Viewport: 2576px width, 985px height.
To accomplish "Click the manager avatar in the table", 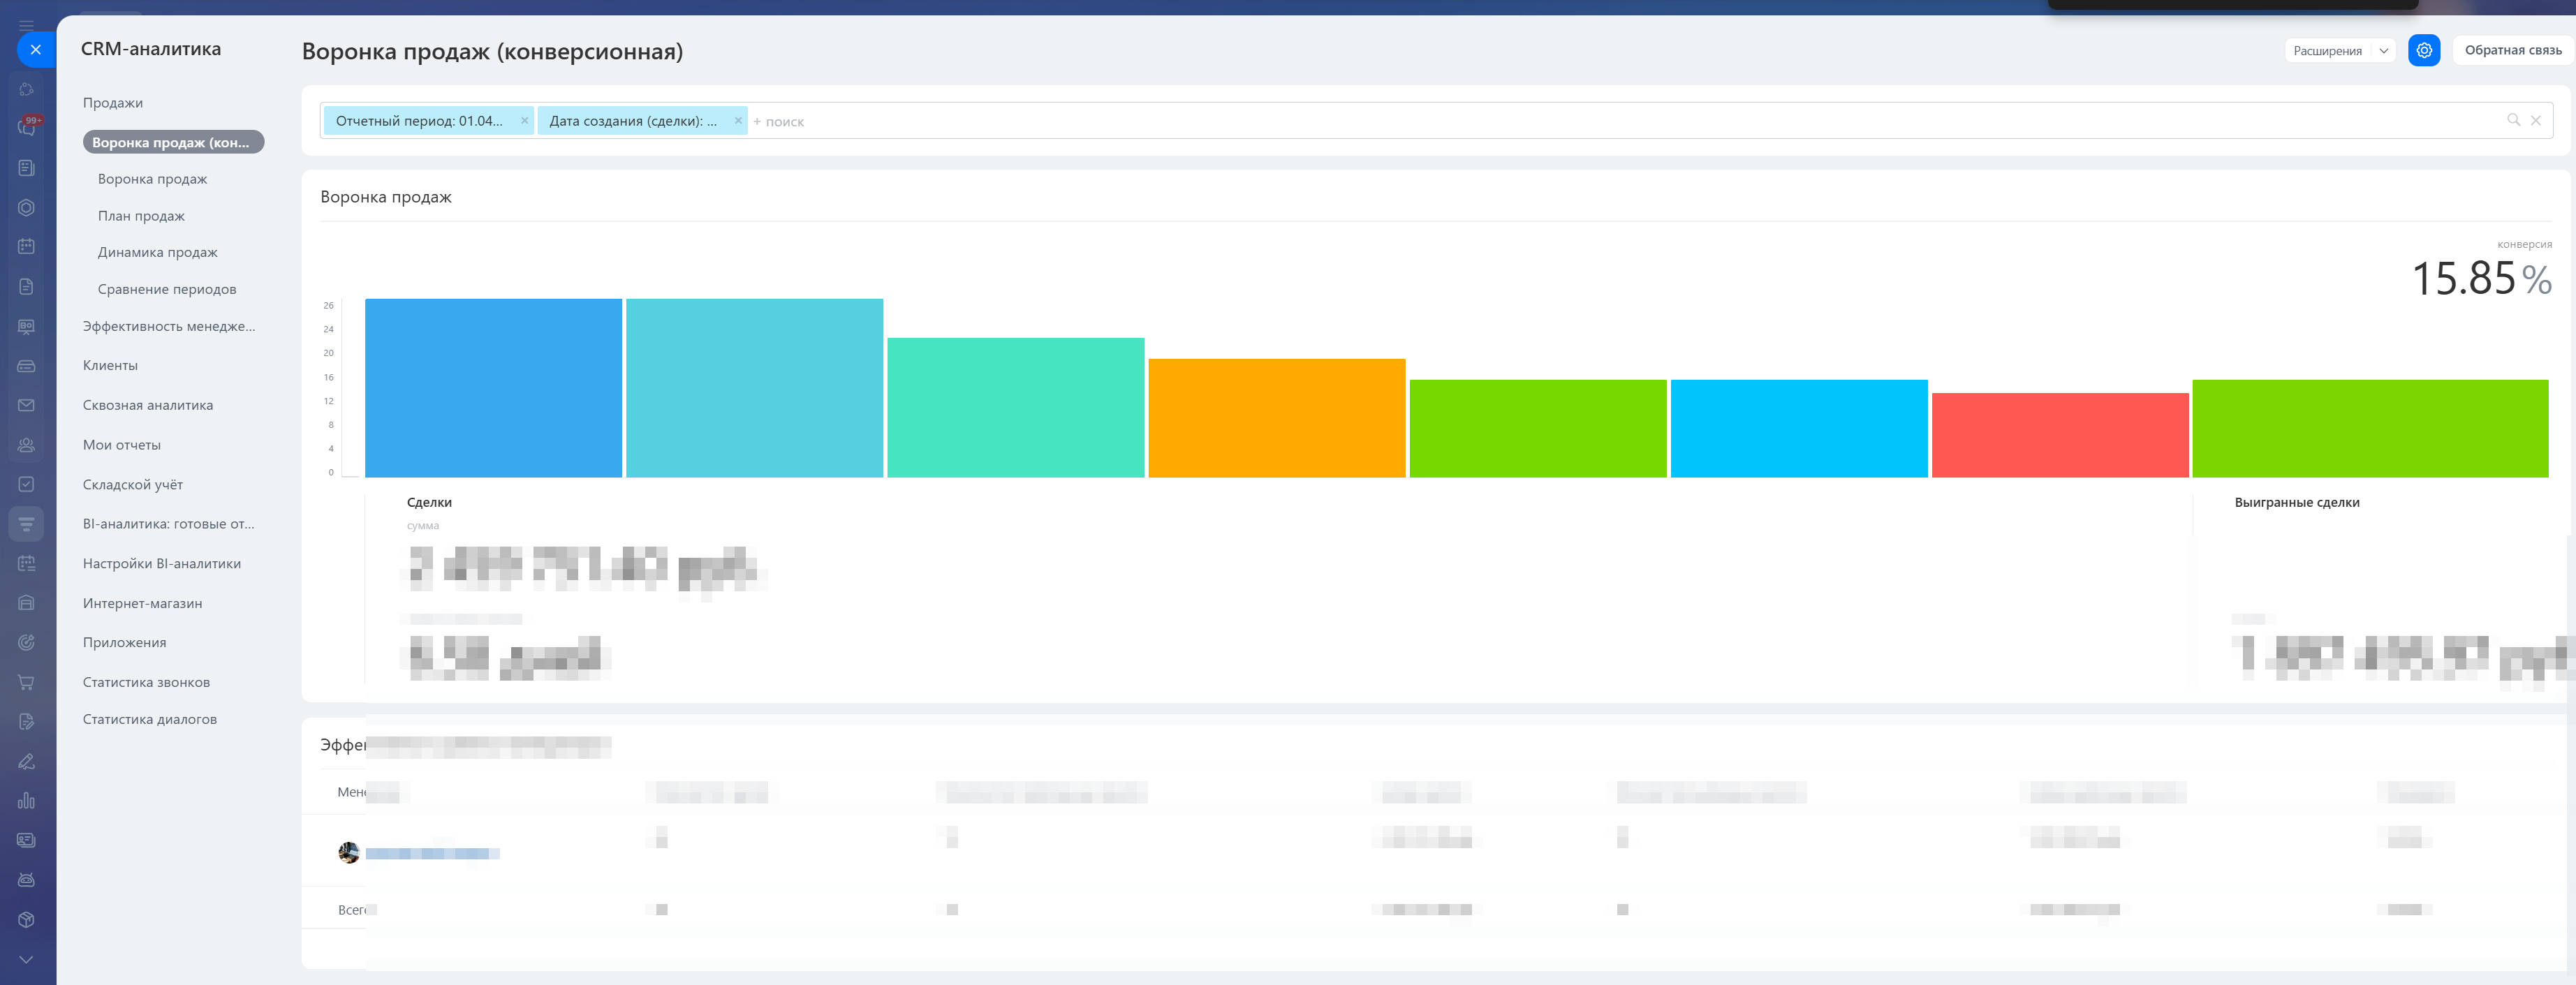I will tap(349, 853).
